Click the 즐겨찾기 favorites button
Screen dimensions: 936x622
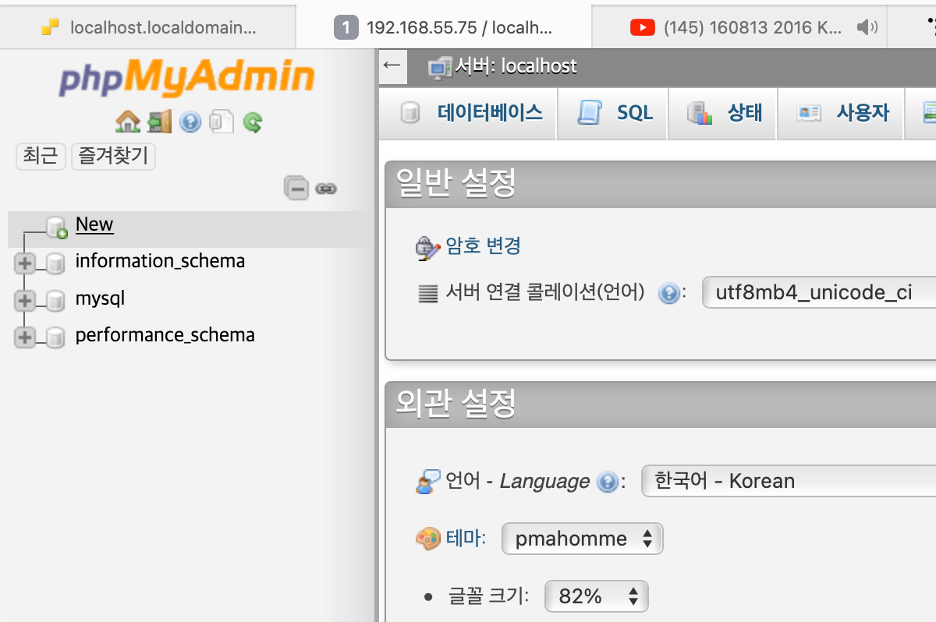(113, 156)
